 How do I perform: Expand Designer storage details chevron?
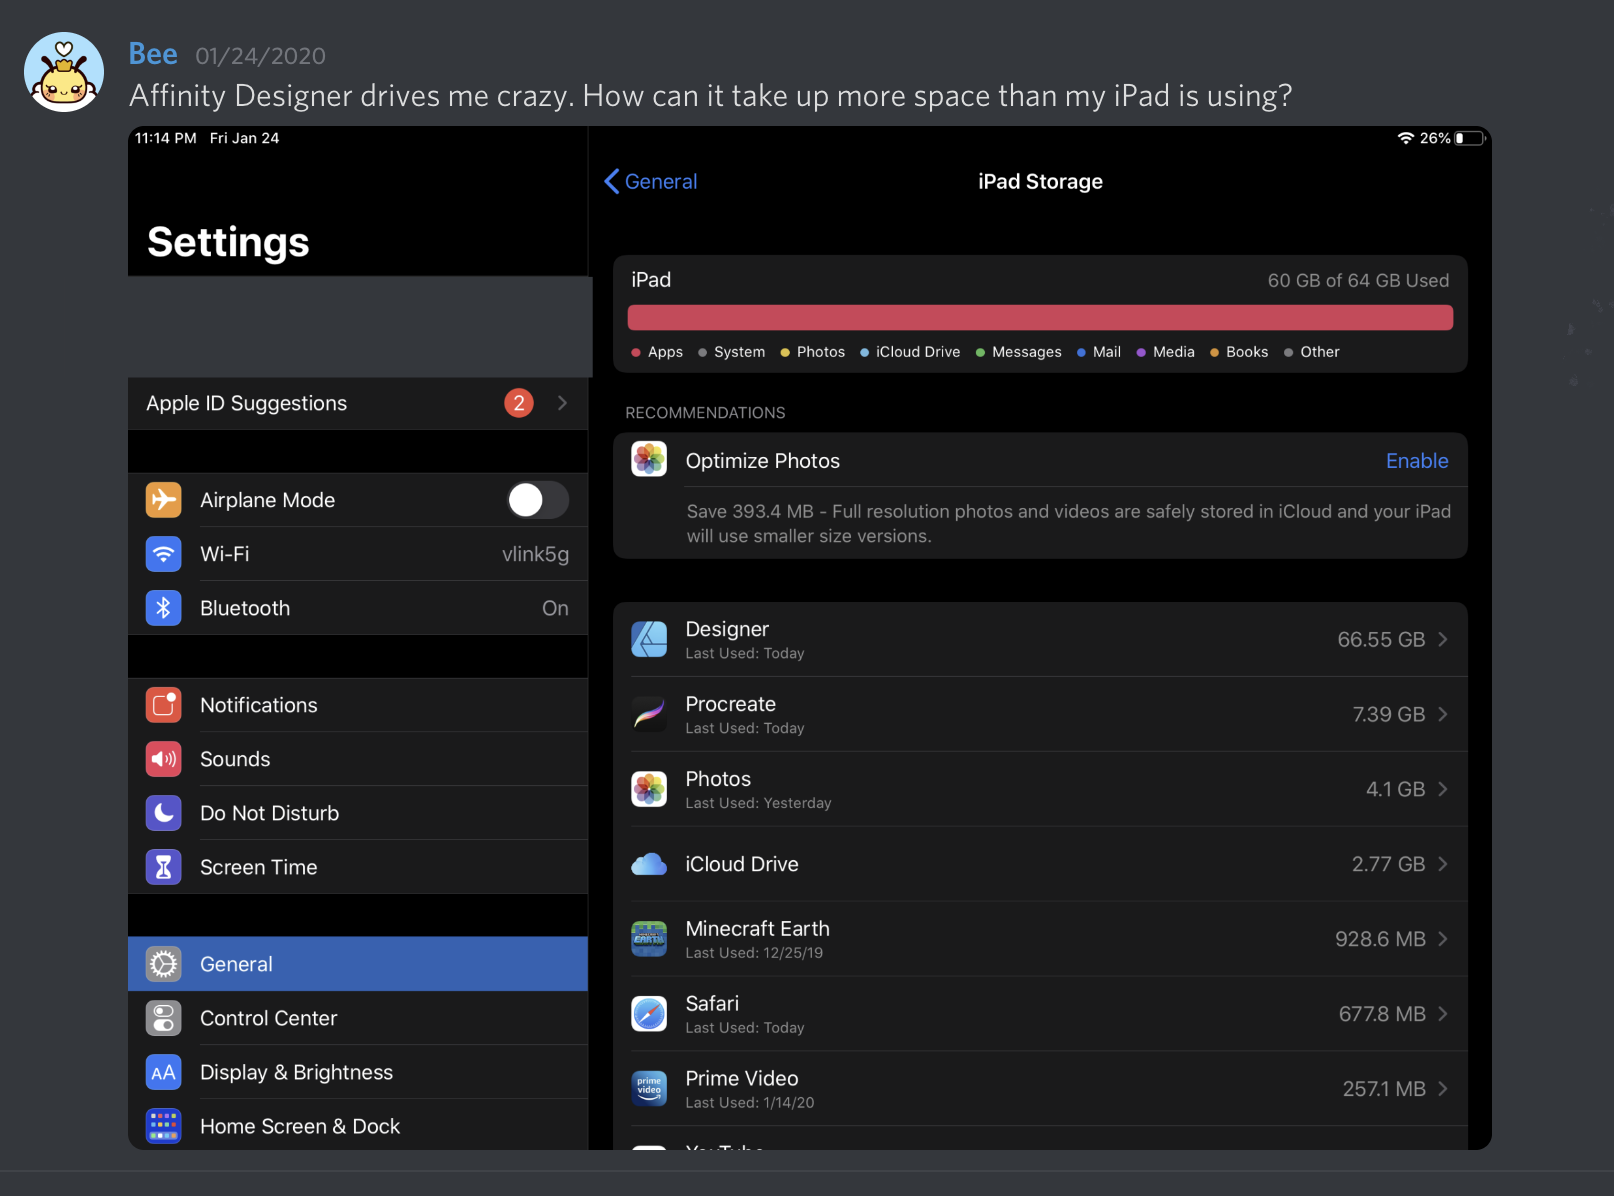1443,639
